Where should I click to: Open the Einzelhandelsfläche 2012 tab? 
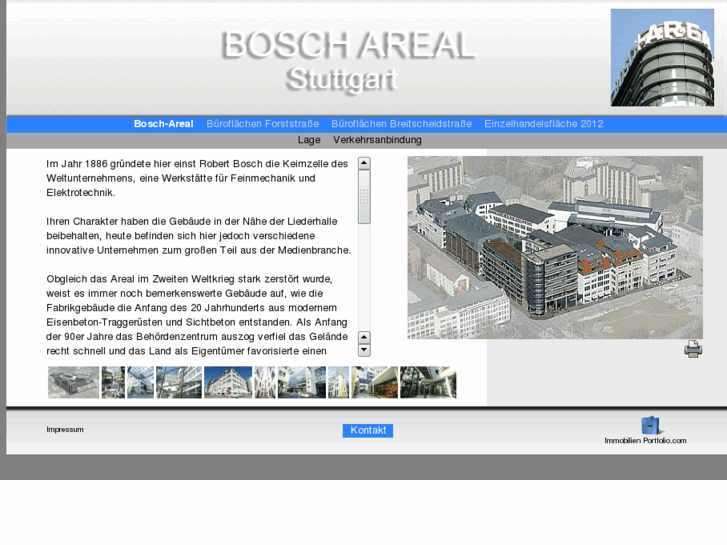coord(544,124)
